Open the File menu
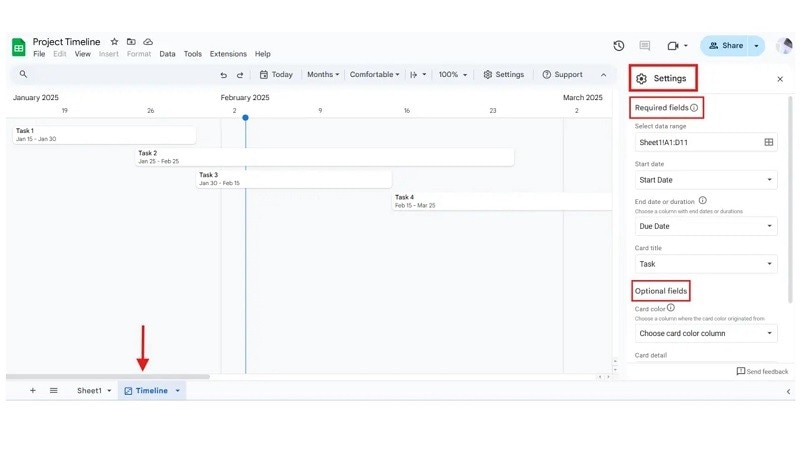800x450 pixels. click(39, 54)
